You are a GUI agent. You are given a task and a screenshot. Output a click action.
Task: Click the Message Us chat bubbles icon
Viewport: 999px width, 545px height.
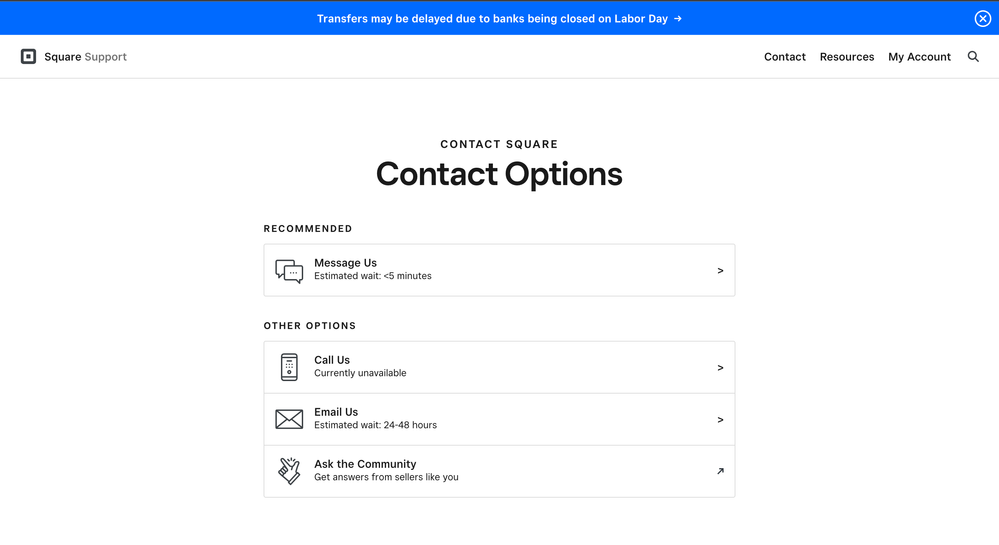(289, 271)
